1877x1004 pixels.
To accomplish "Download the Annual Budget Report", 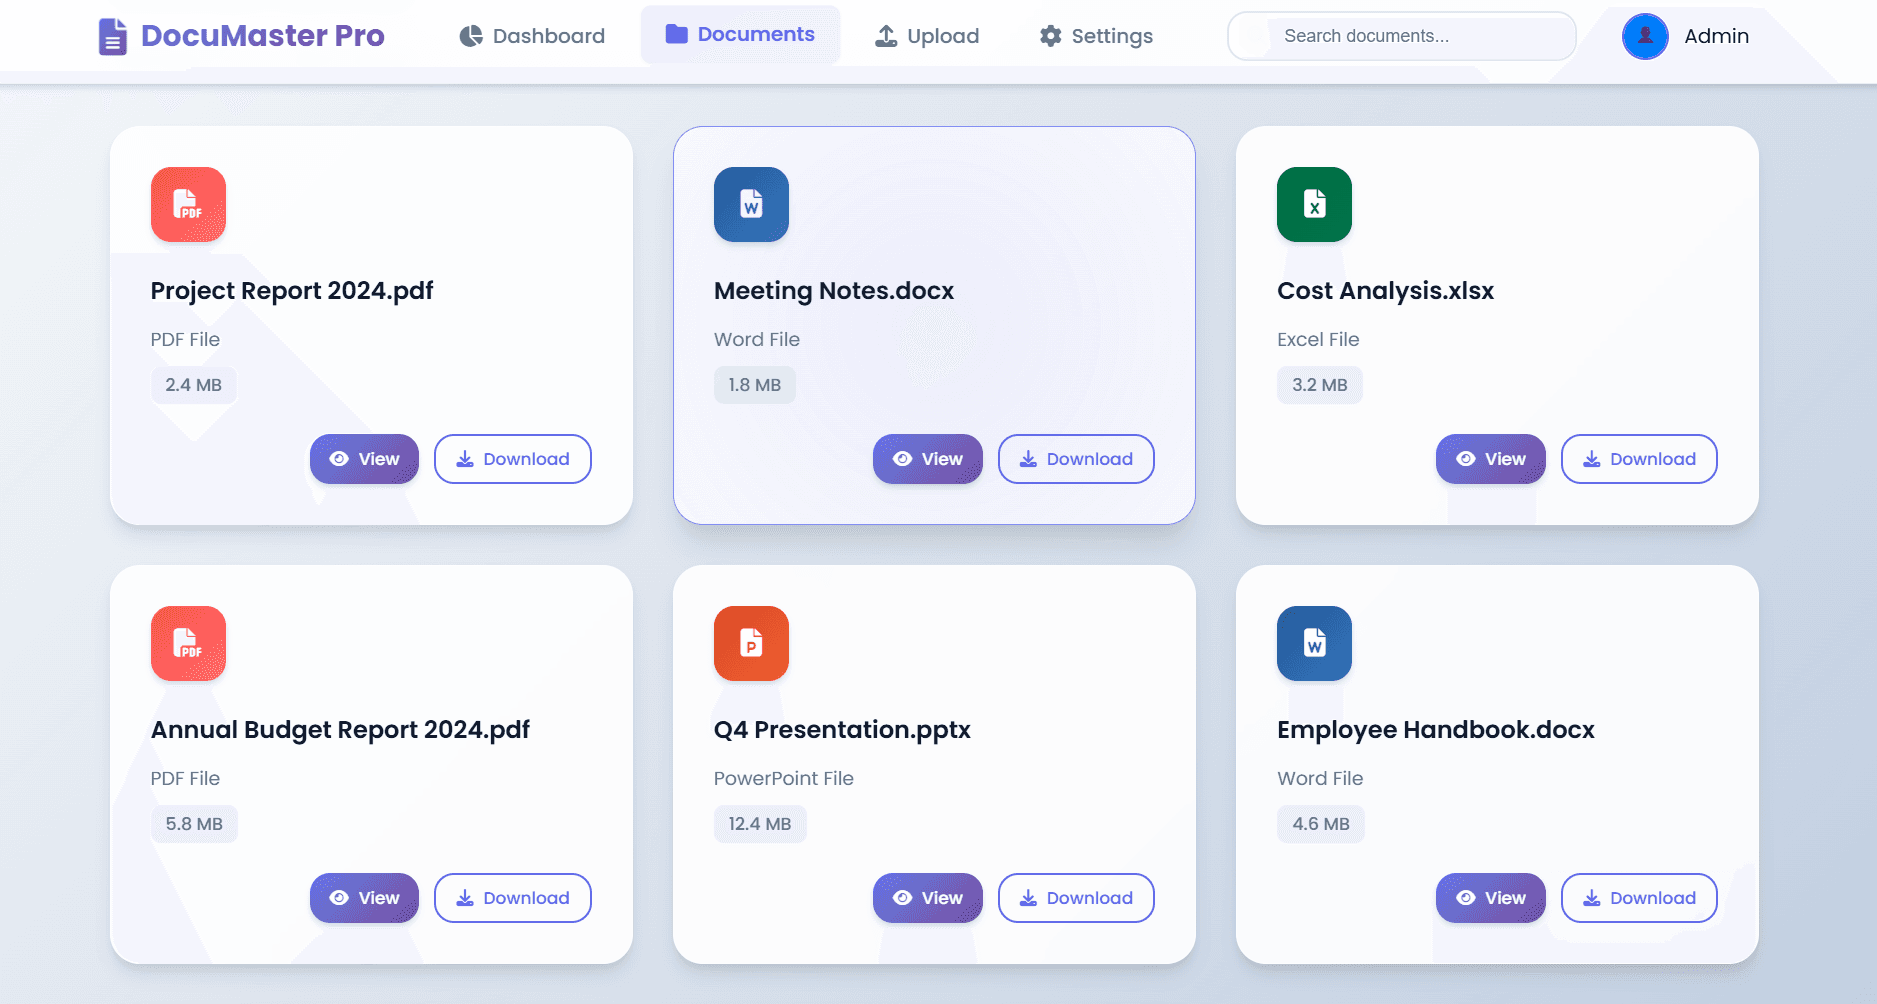I will [x=512, y=897].
